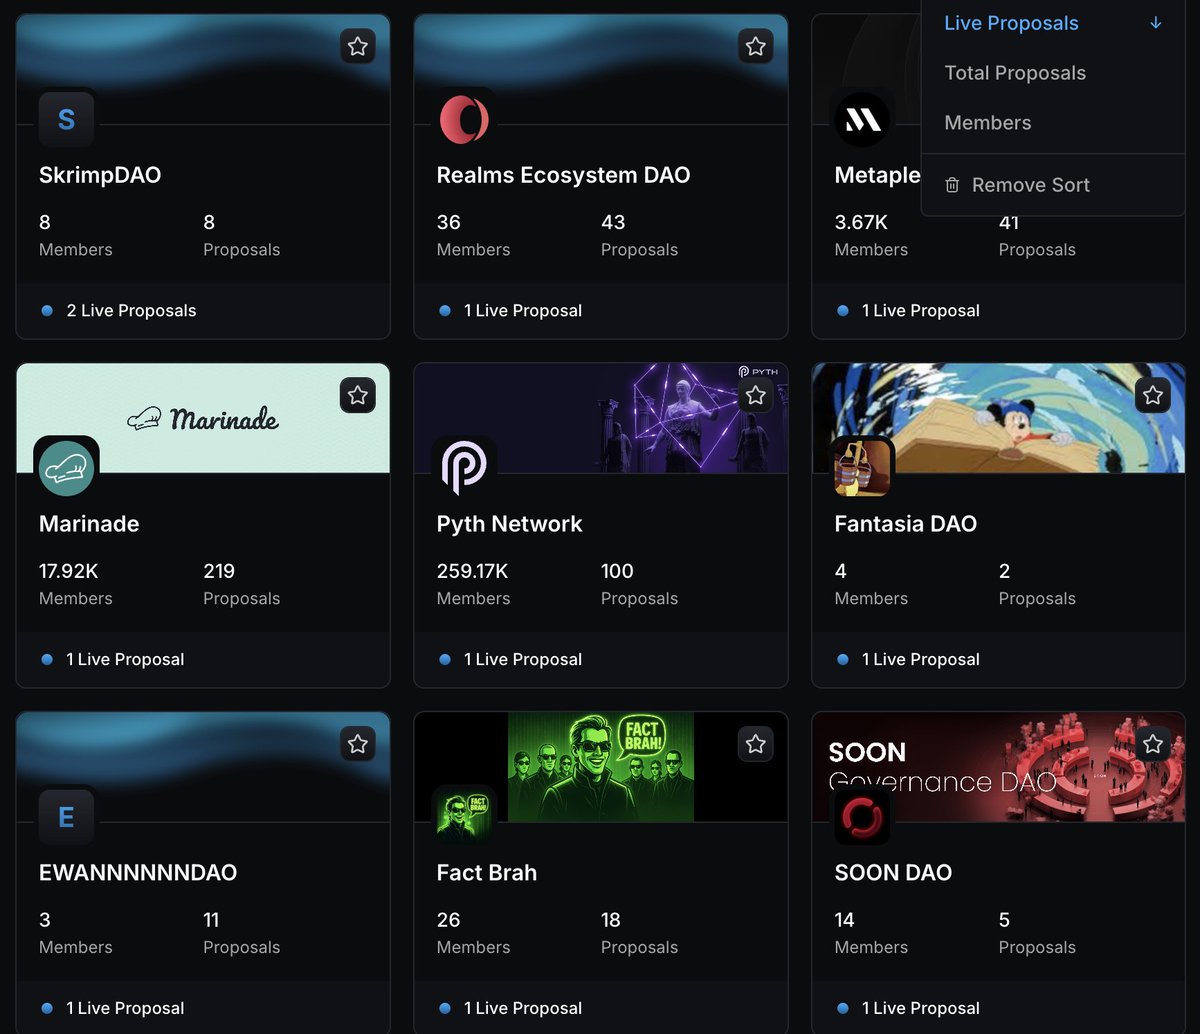
Task: Toggle favorite star on Fact Brah
Action: coord(756,744)
